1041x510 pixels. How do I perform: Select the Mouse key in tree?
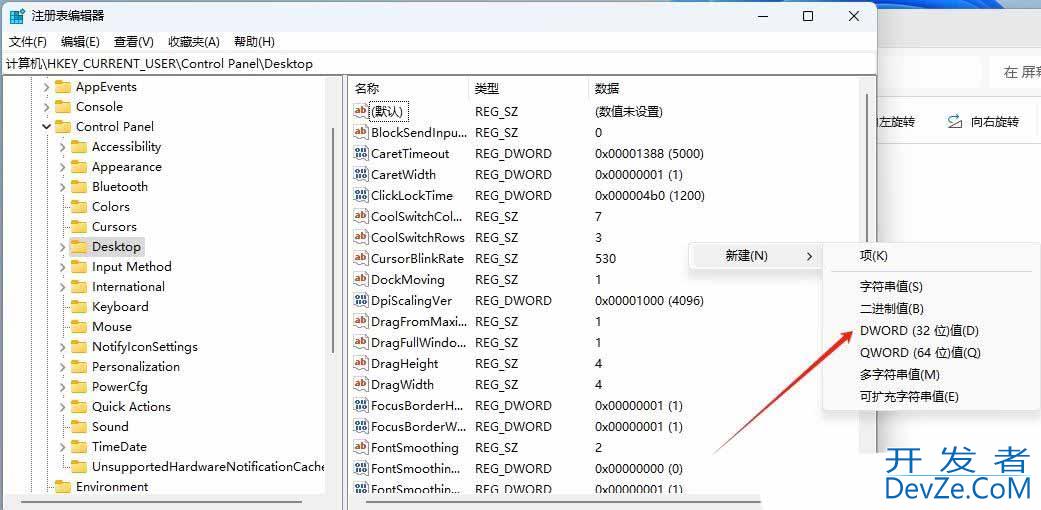click(112, 327)
